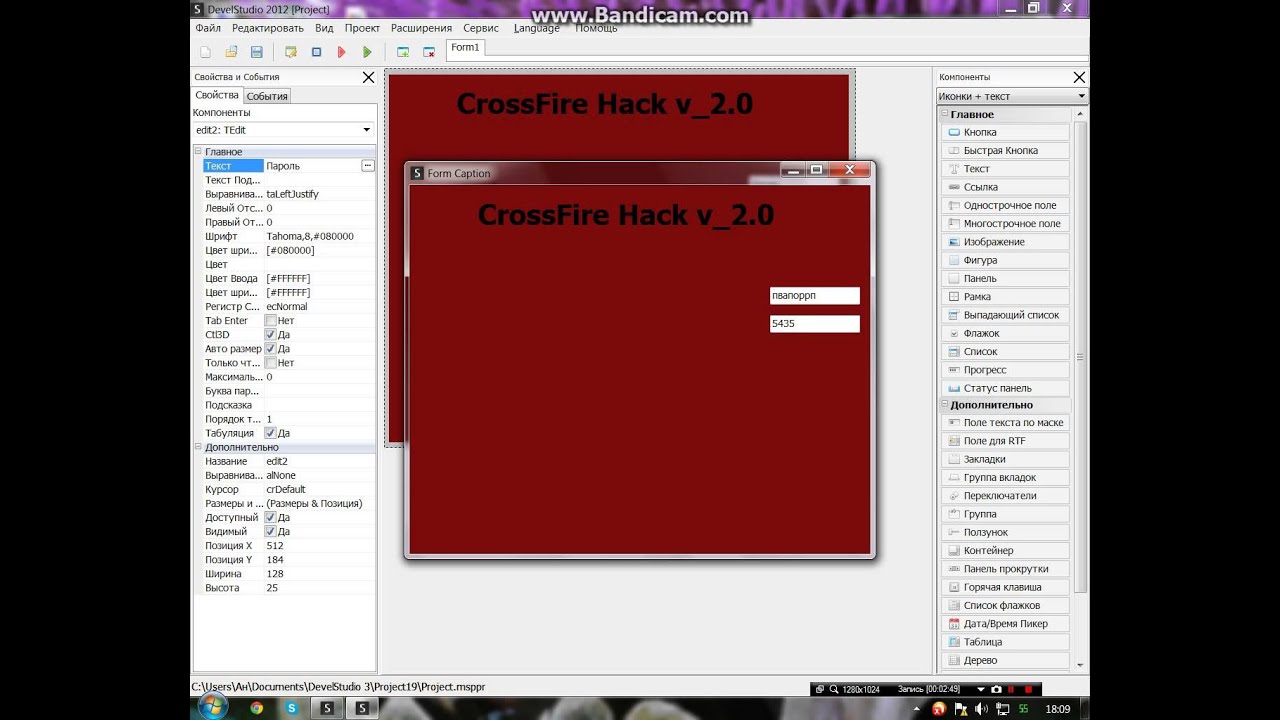This screenshot has height=720, width=1280.
Task: Create a new project with toolbar icon
Action: click(x=206, y=52)
